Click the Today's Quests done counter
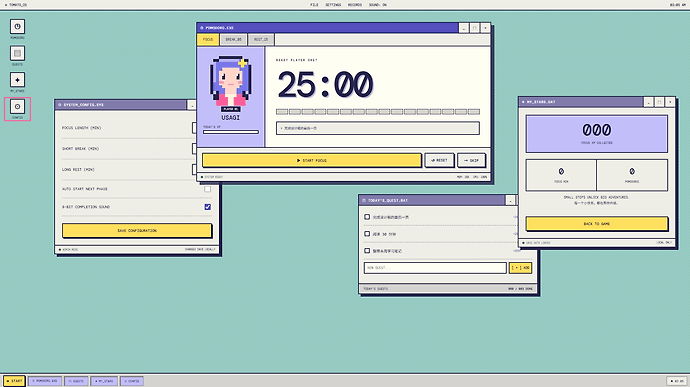Screen dimensions: 690x387 [520, 289]
